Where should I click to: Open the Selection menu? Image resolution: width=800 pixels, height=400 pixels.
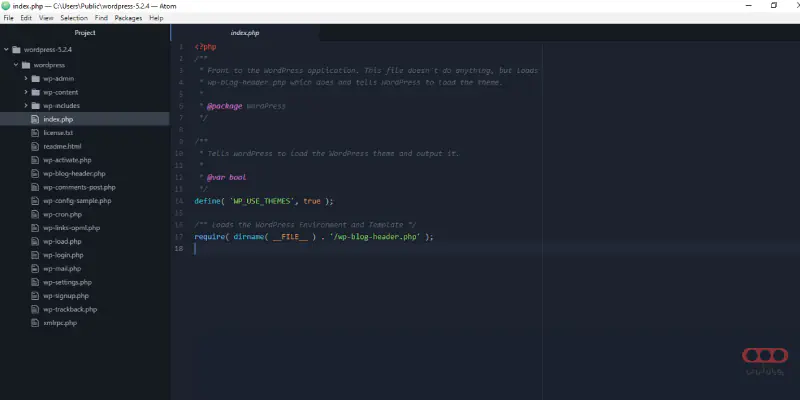(74, 18)
